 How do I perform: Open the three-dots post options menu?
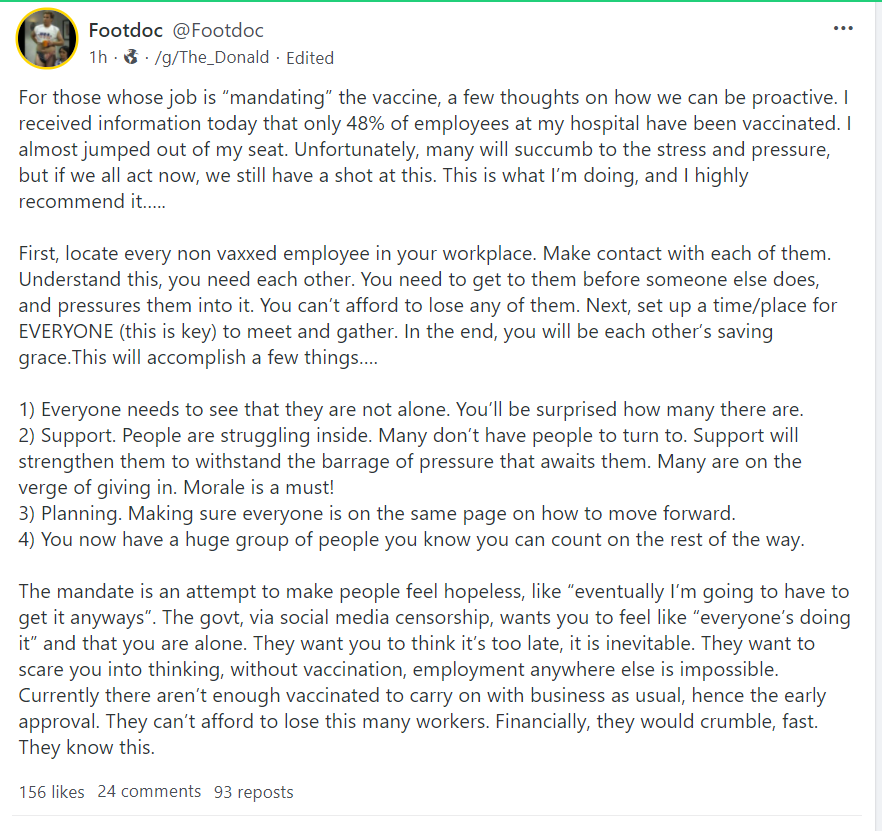[843, 28]
